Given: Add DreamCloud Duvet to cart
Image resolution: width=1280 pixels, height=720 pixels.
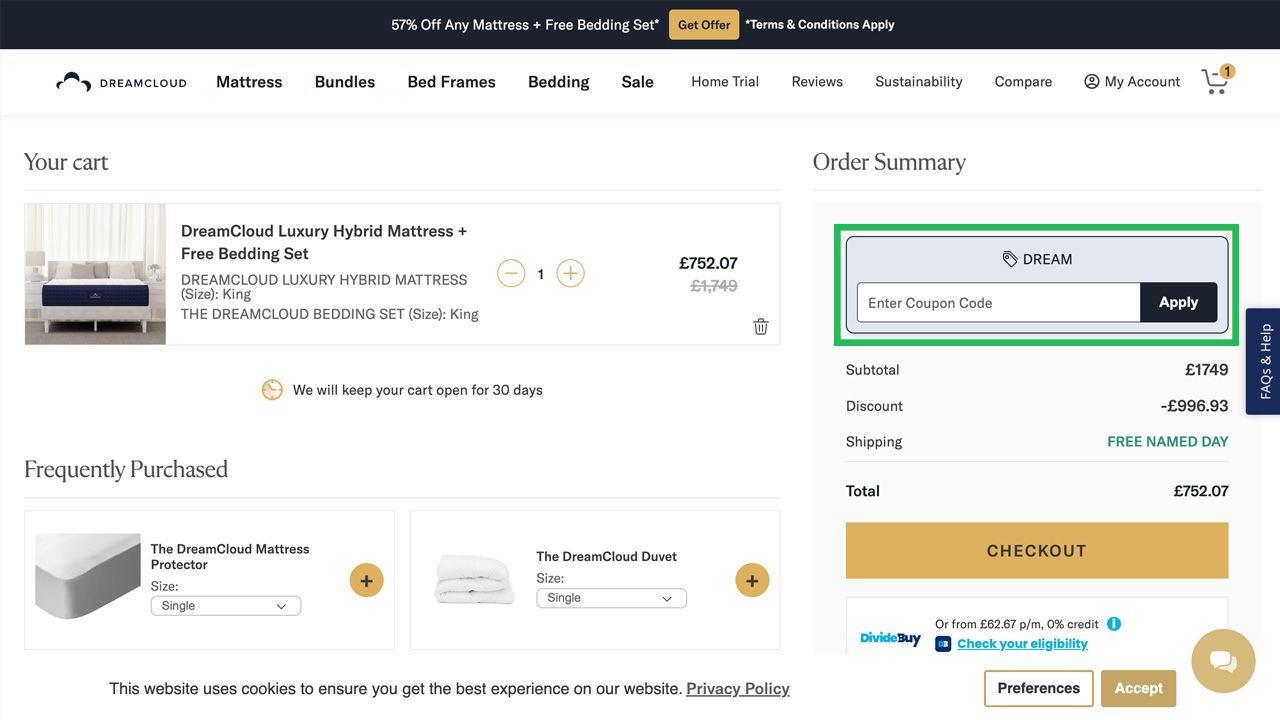Looking at the screenshot, I should pyautogui.click(x=752, y=580).
